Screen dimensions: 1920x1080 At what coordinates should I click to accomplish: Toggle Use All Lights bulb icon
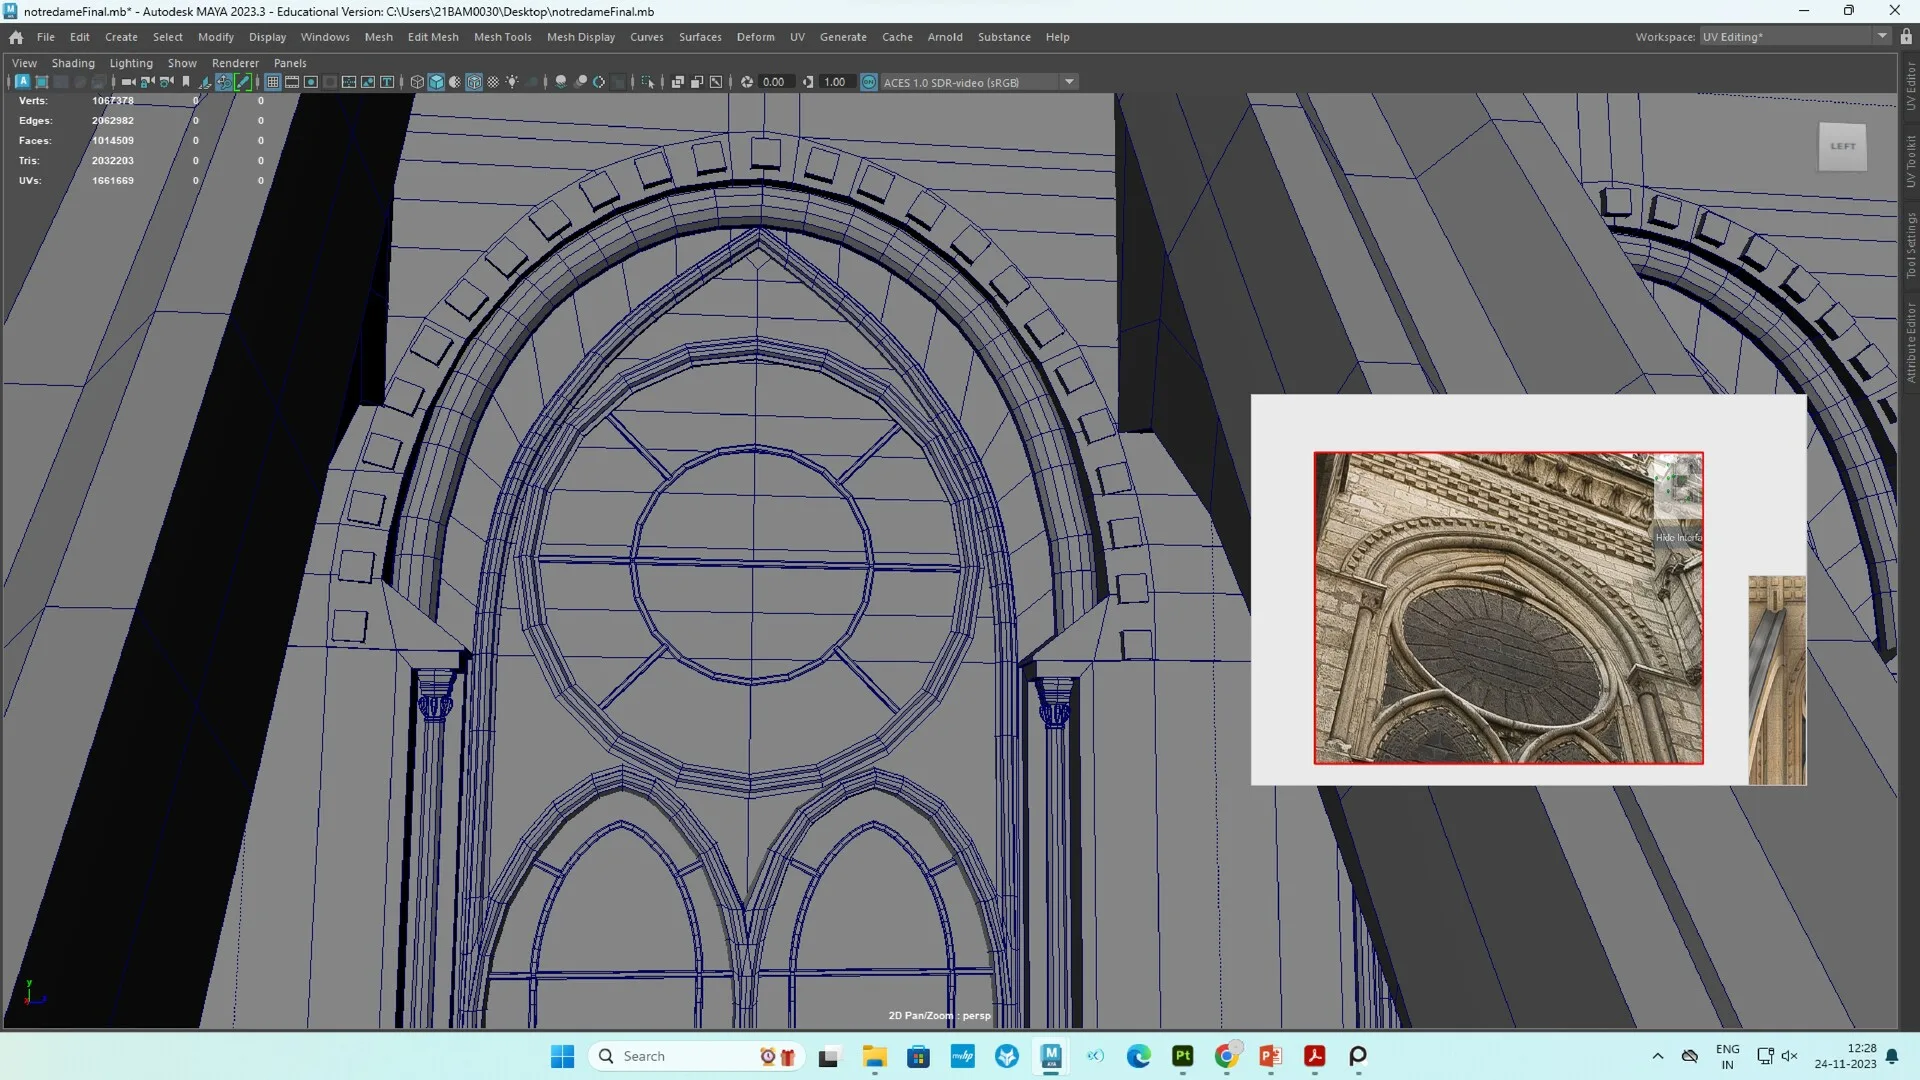coord(512,82)
